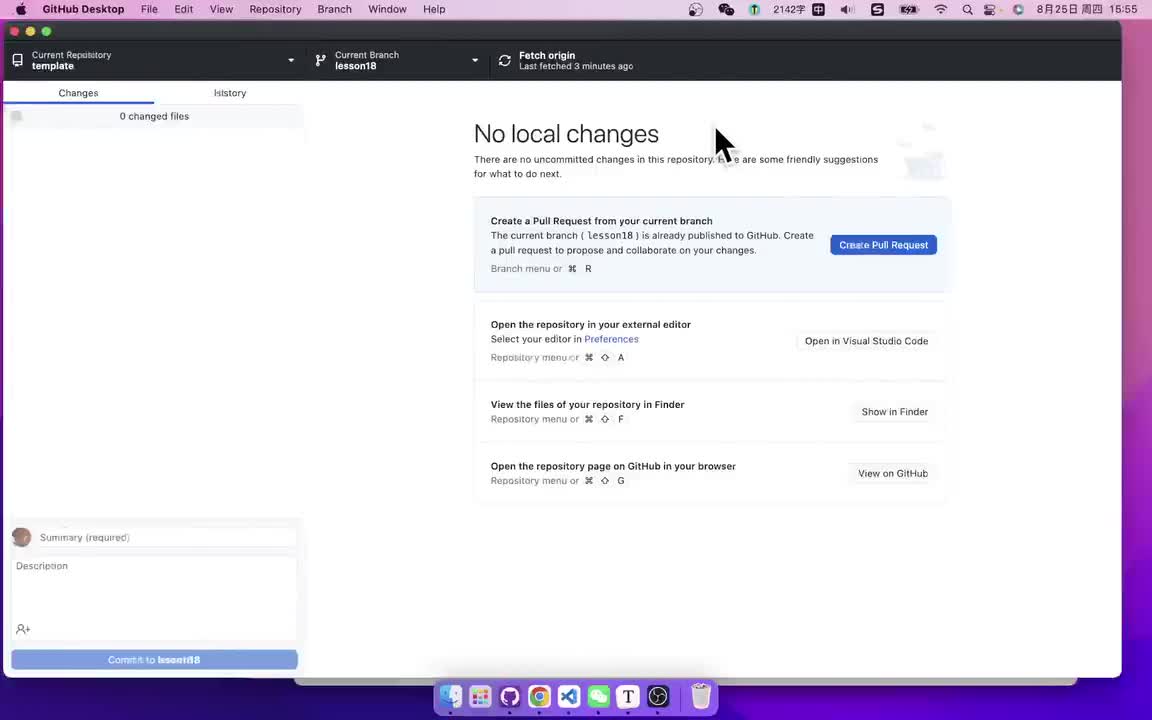Switch to the History tab
The width and height of the screenshot is (1152, 720).
[x=230, y=93]
